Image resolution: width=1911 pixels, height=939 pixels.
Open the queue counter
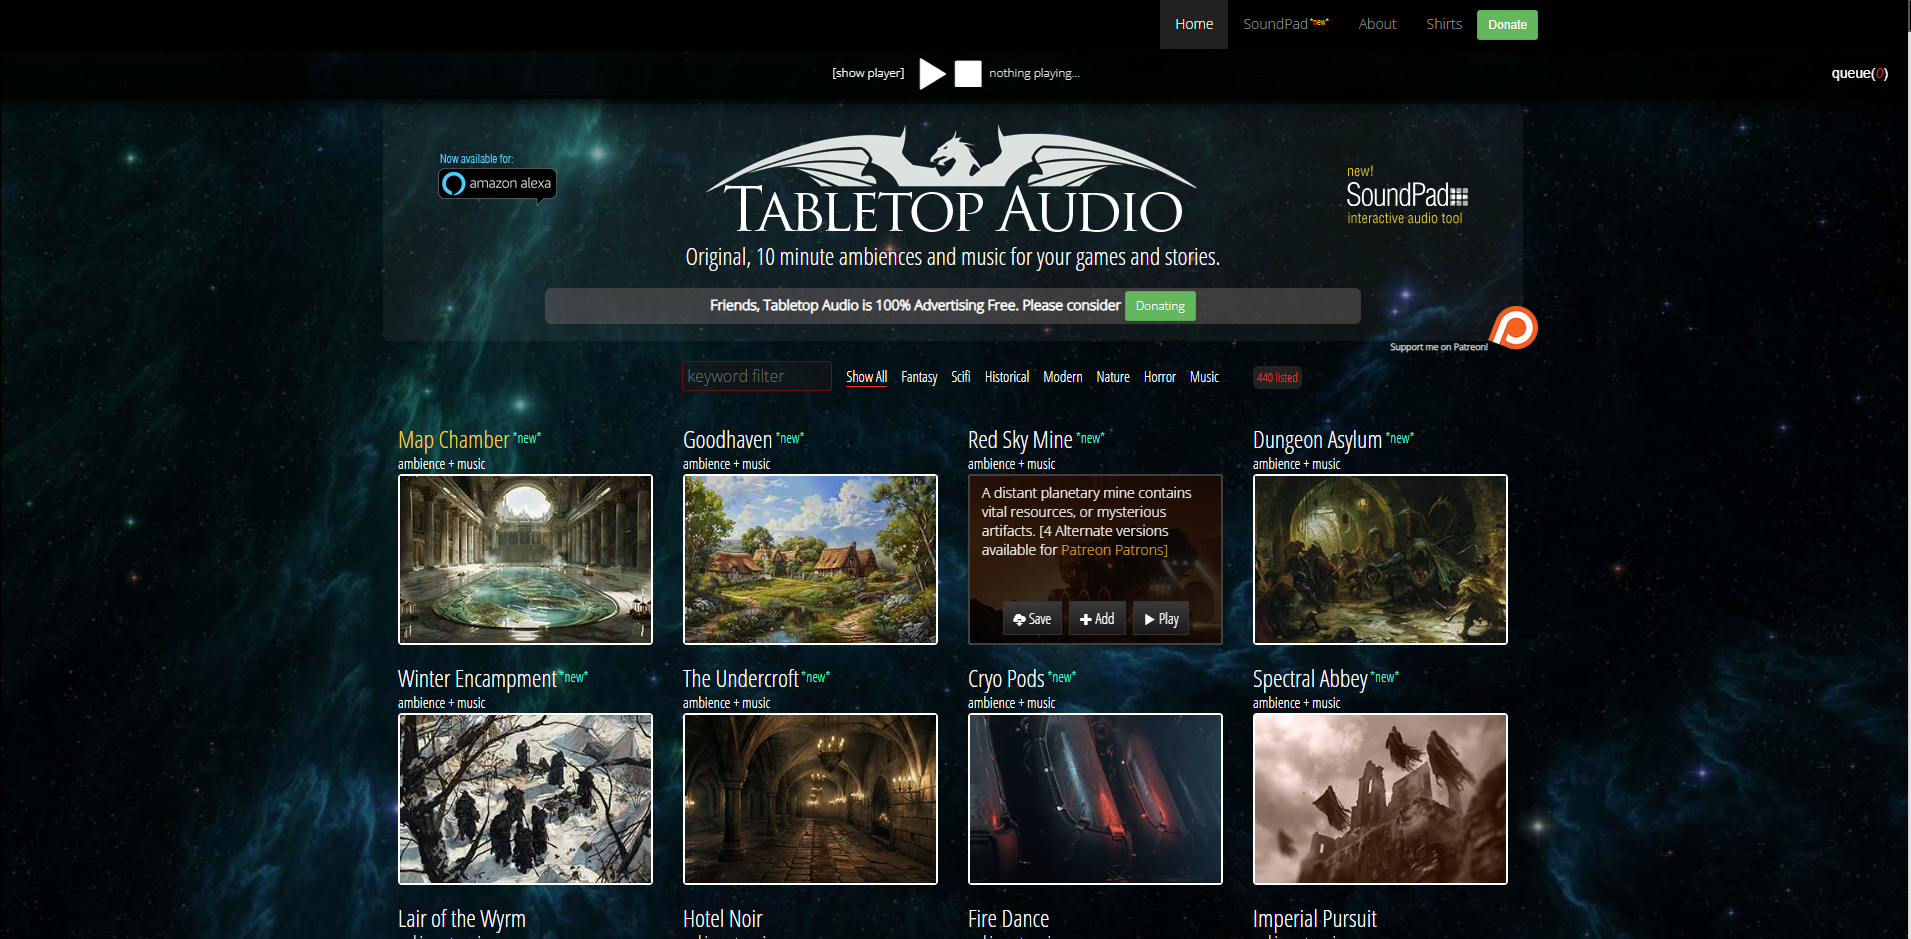pos(1859,73)
